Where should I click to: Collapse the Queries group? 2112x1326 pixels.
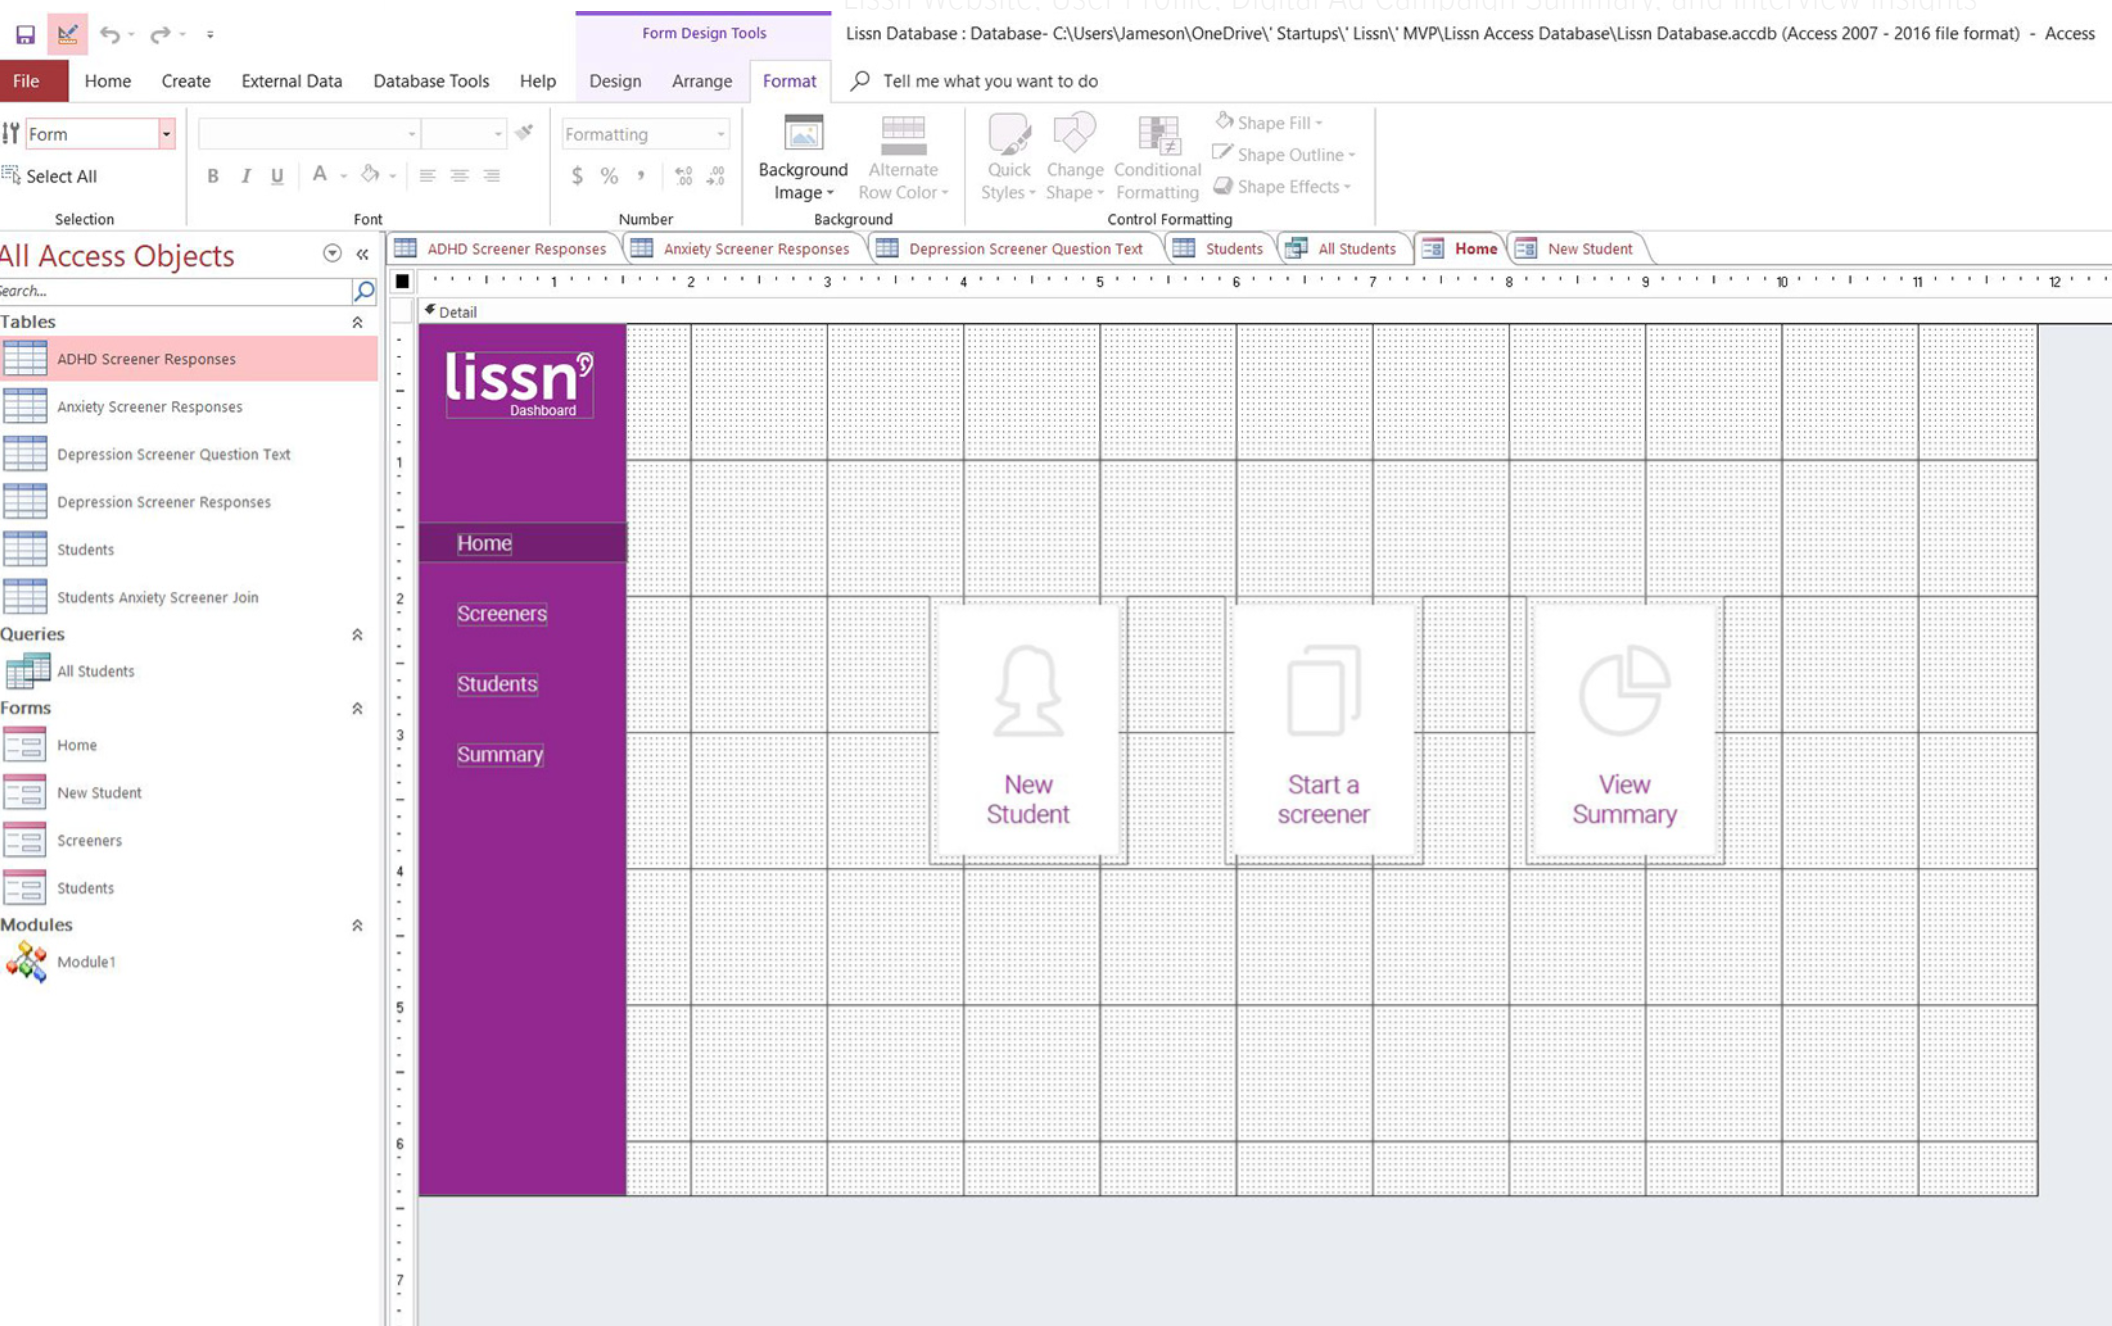(x=357, y=634)
